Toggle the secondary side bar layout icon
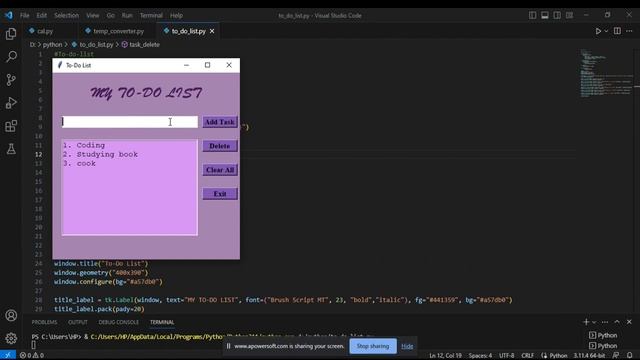Screen dimensions: 640x360 [557, 15]
